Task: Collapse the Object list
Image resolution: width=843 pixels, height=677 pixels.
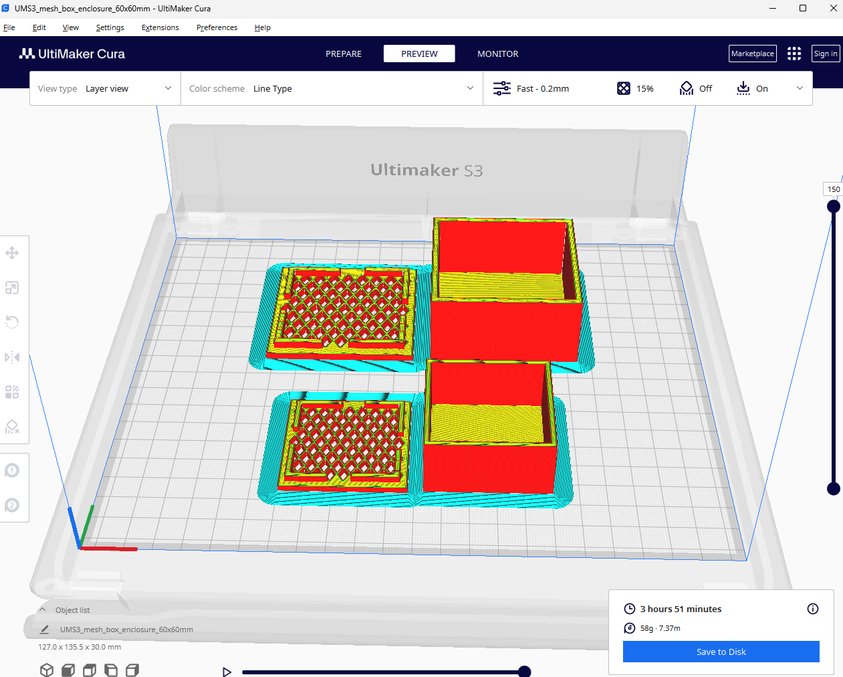Action: click(42, 609)
